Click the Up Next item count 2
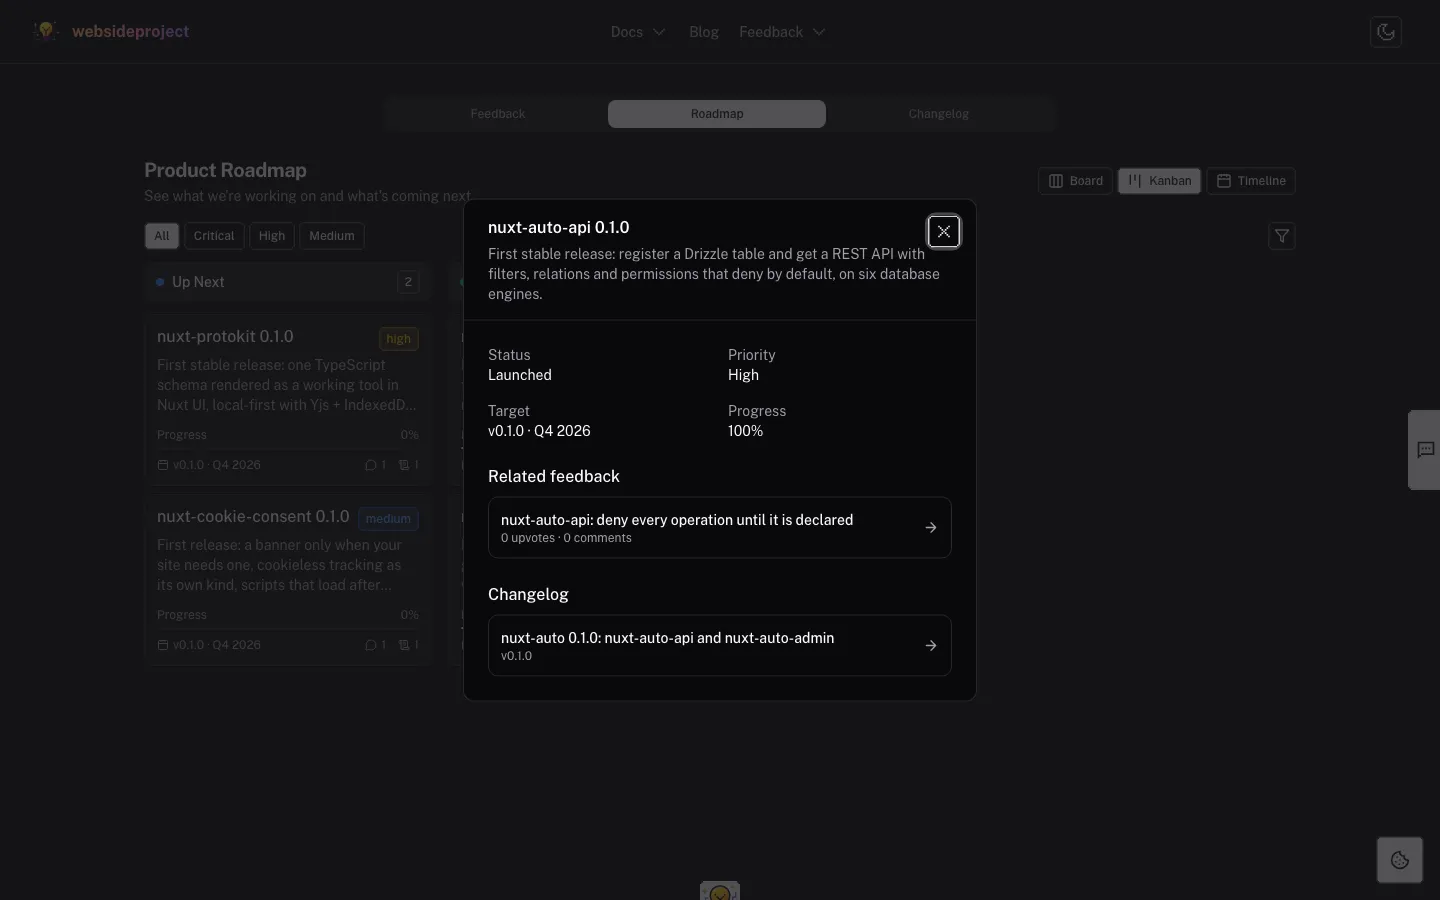Screen dimensions: 1440x900 408,282
